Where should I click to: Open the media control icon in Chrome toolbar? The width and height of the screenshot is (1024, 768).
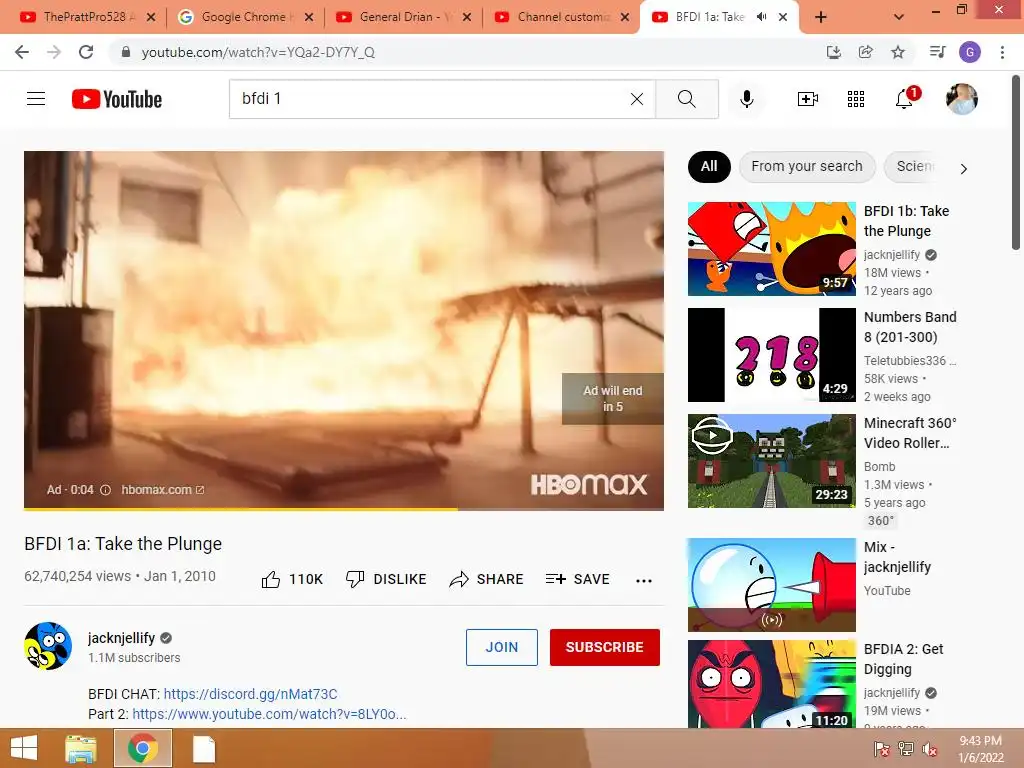(x=937, y=52)
